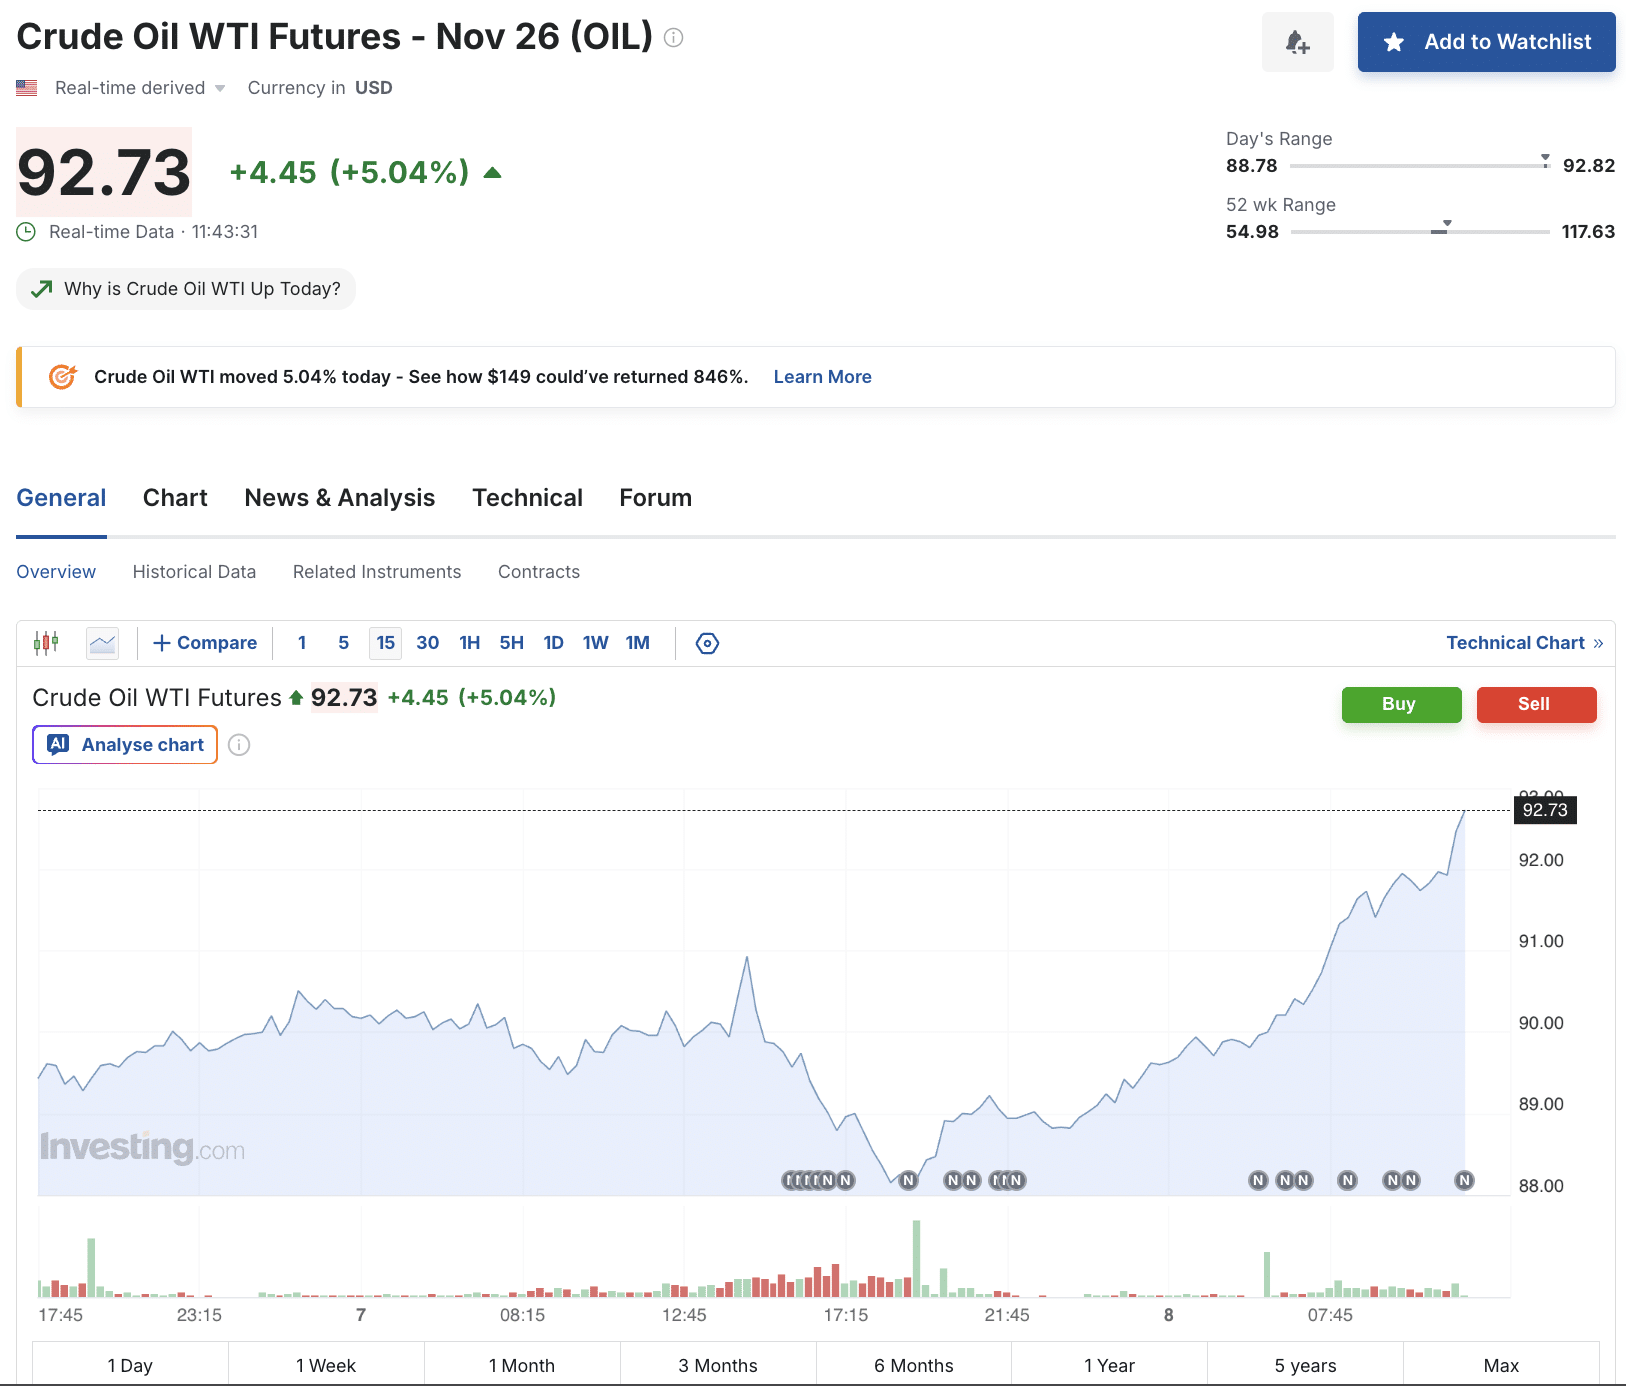The image size is (1626, 1386).
Task: Click the Day's Range slider bar
Action: (1420, 165)
